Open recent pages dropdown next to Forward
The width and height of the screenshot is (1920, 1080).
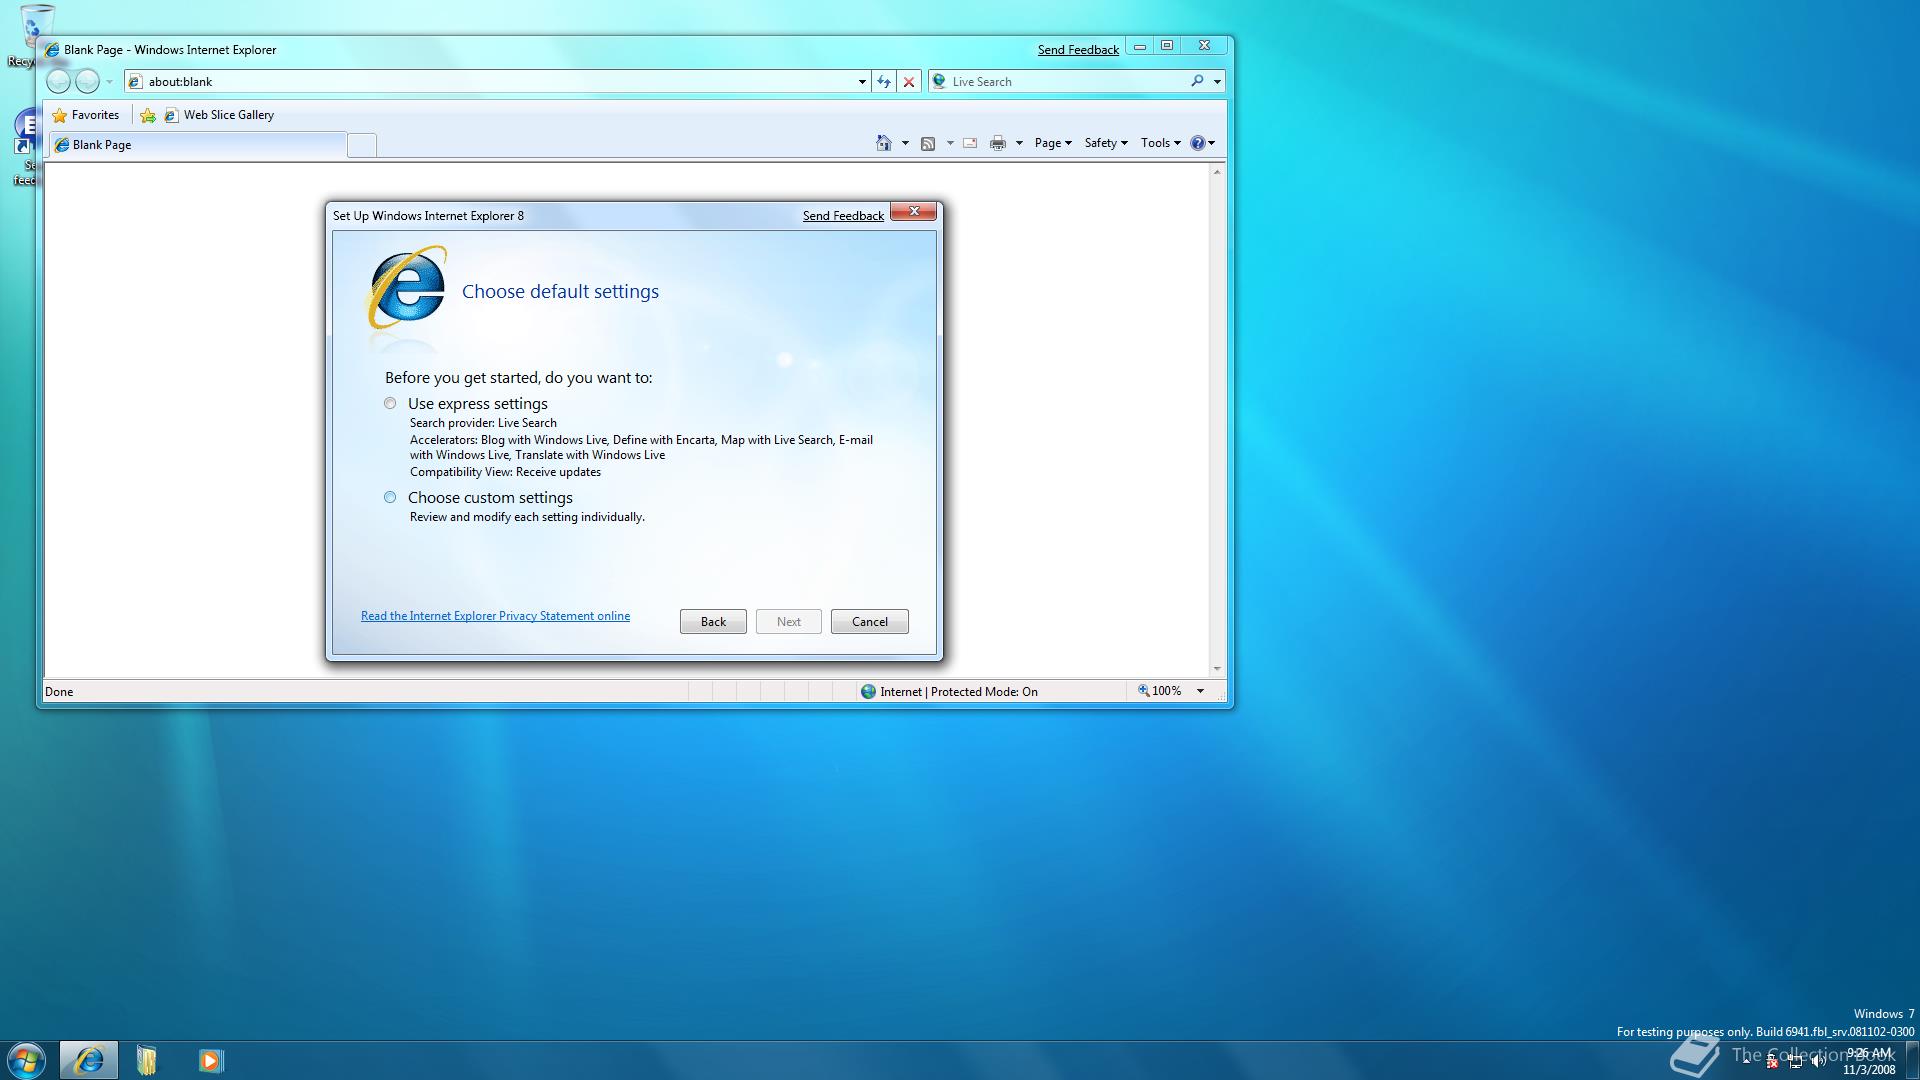(109, 82)
